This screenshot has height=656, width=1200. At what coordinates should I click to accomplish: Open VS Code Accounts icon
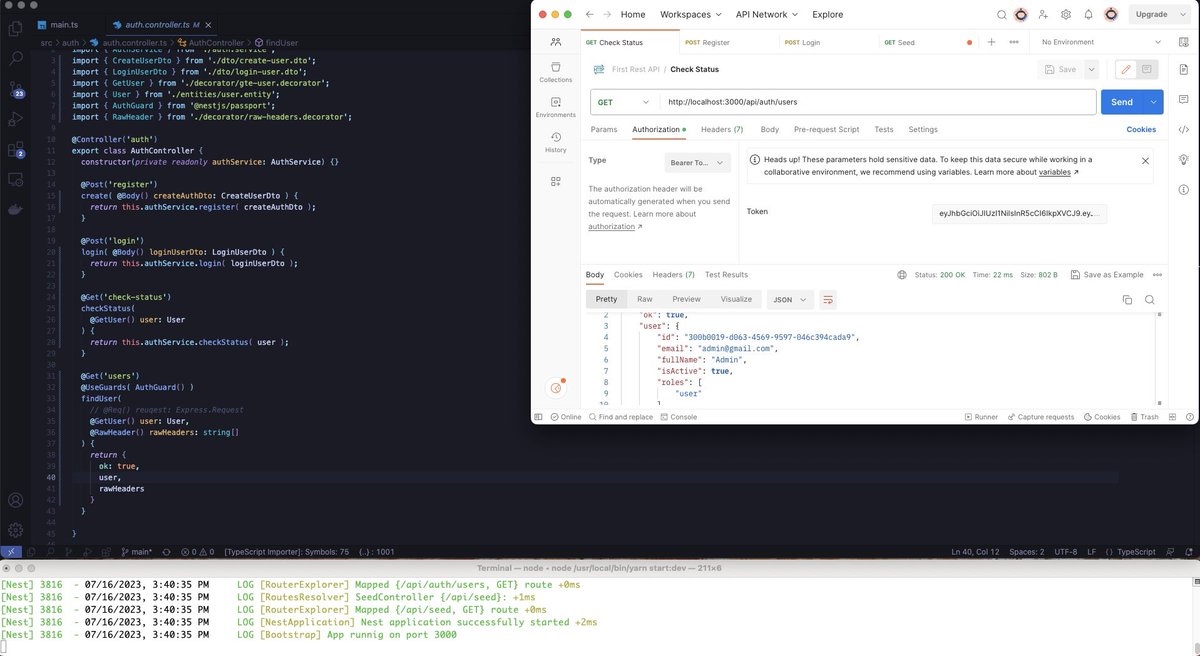16,500
